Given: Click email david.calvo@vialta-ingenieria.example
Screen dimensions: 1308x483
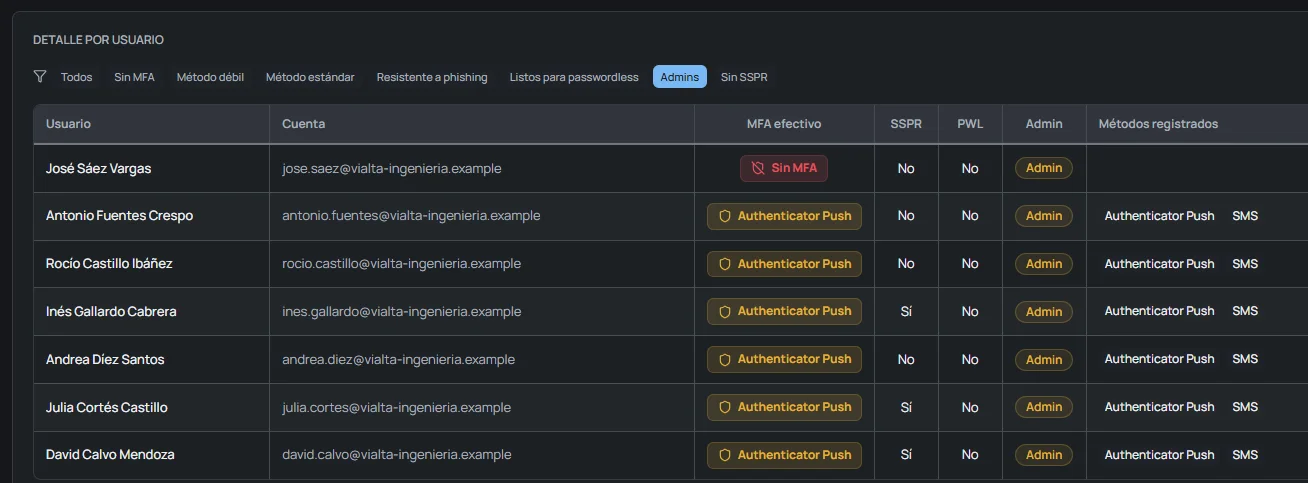Looking at the screenshot, I should click(x=396, y=455).
